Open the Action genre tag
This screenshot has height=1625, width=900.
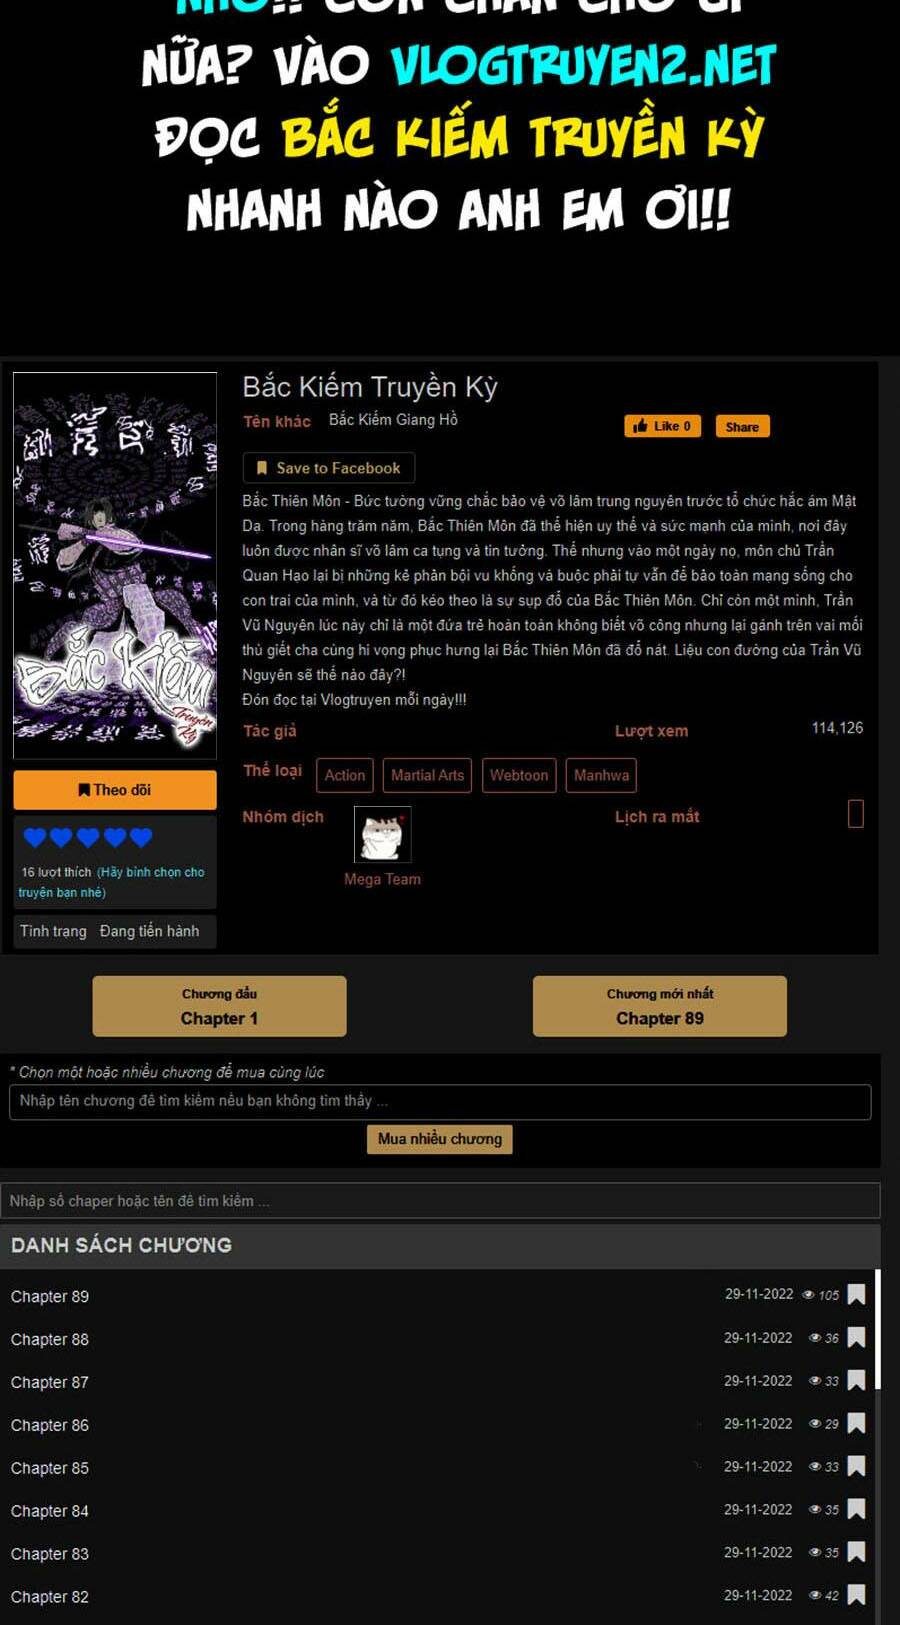tap(345, 775)
